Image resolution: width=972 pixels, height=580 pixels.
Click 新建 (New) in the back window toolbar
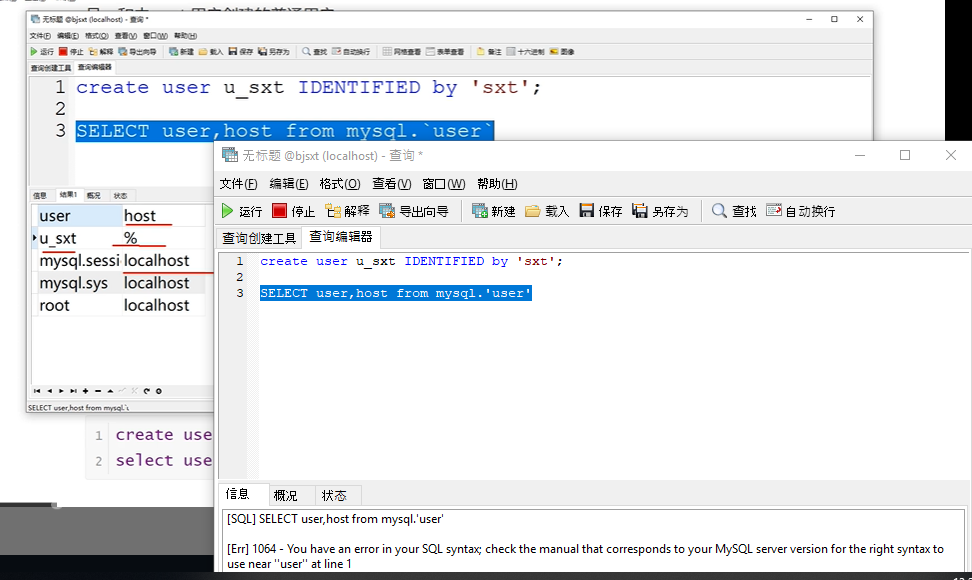[x=182, y=51]
